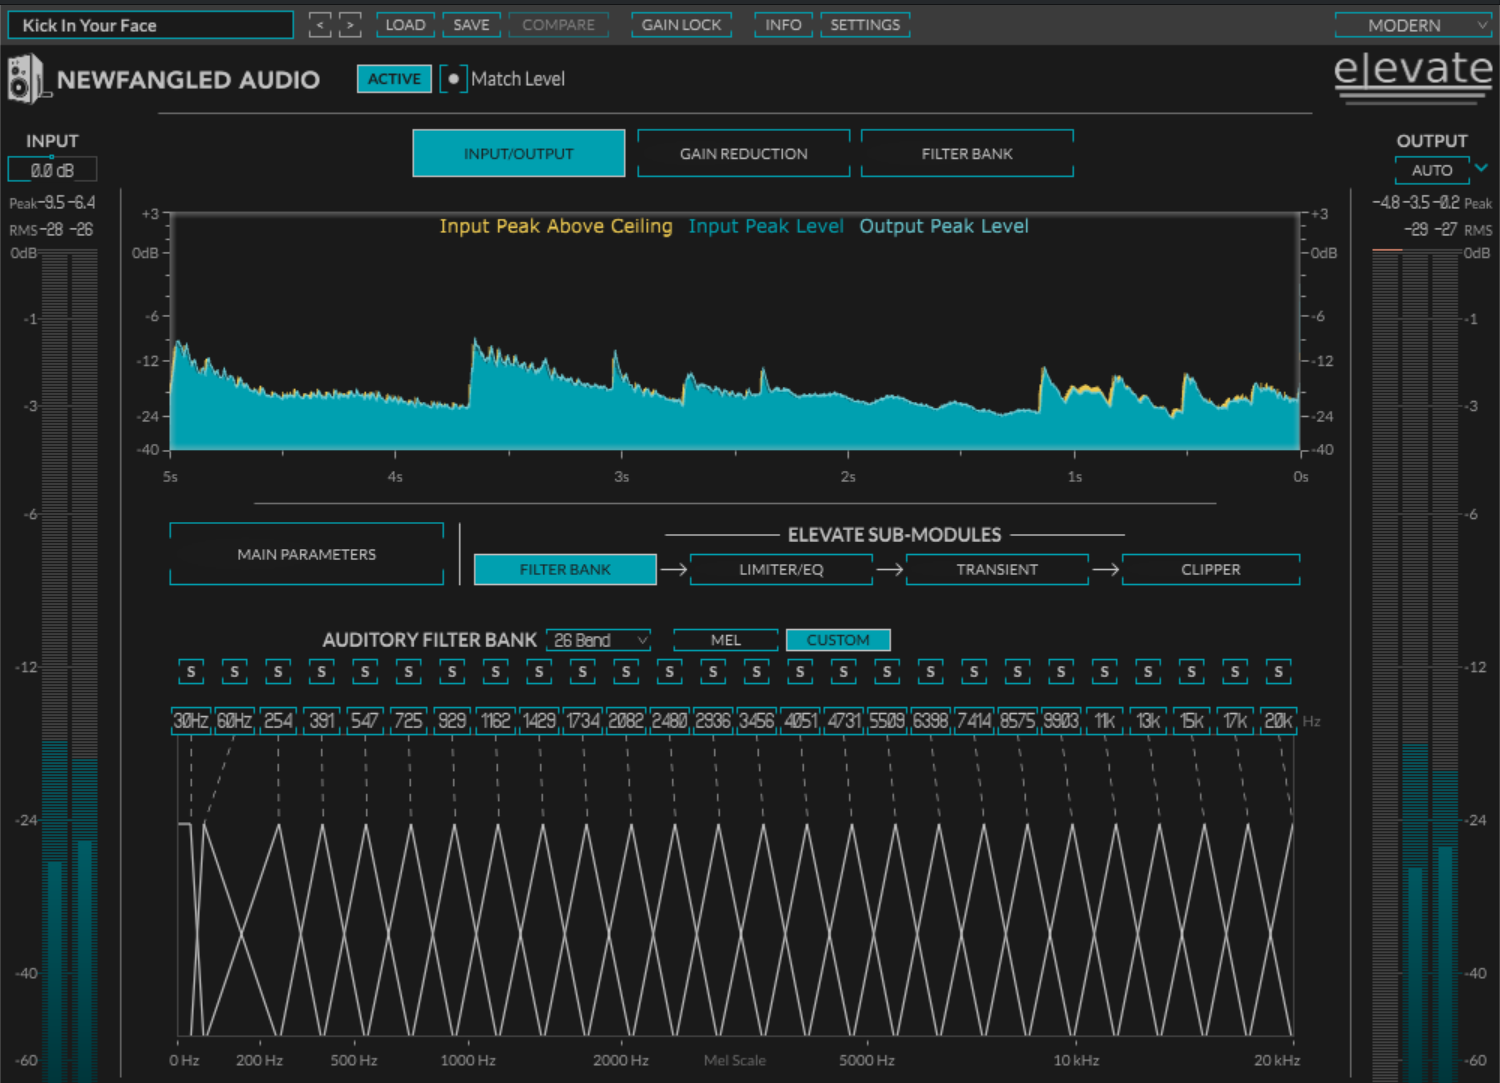Open the 26 Band count dropdown
Screen dimensions: 1500x1083
[x=600, y=640]
